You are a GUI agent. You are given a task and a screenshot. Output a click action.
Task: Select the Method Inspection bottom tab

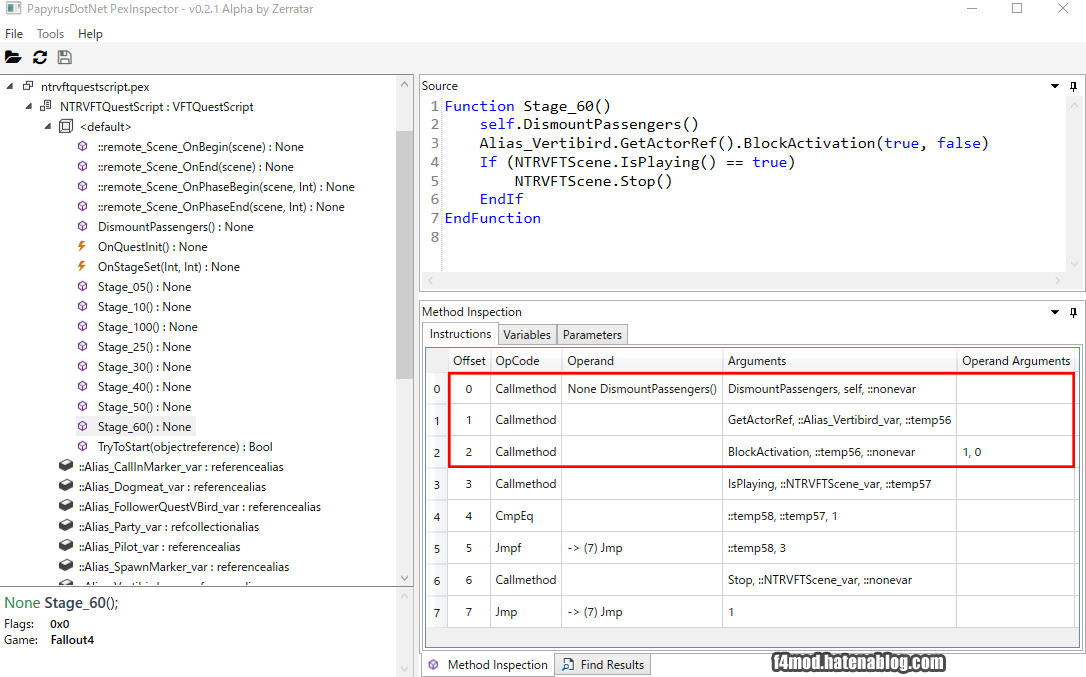(x=488, y=665)
